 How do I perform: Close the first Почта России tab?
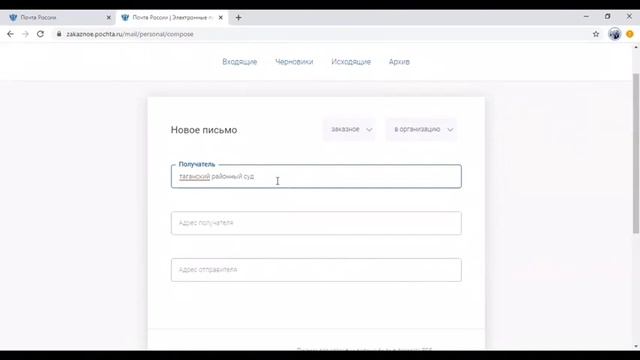point(109,18)
